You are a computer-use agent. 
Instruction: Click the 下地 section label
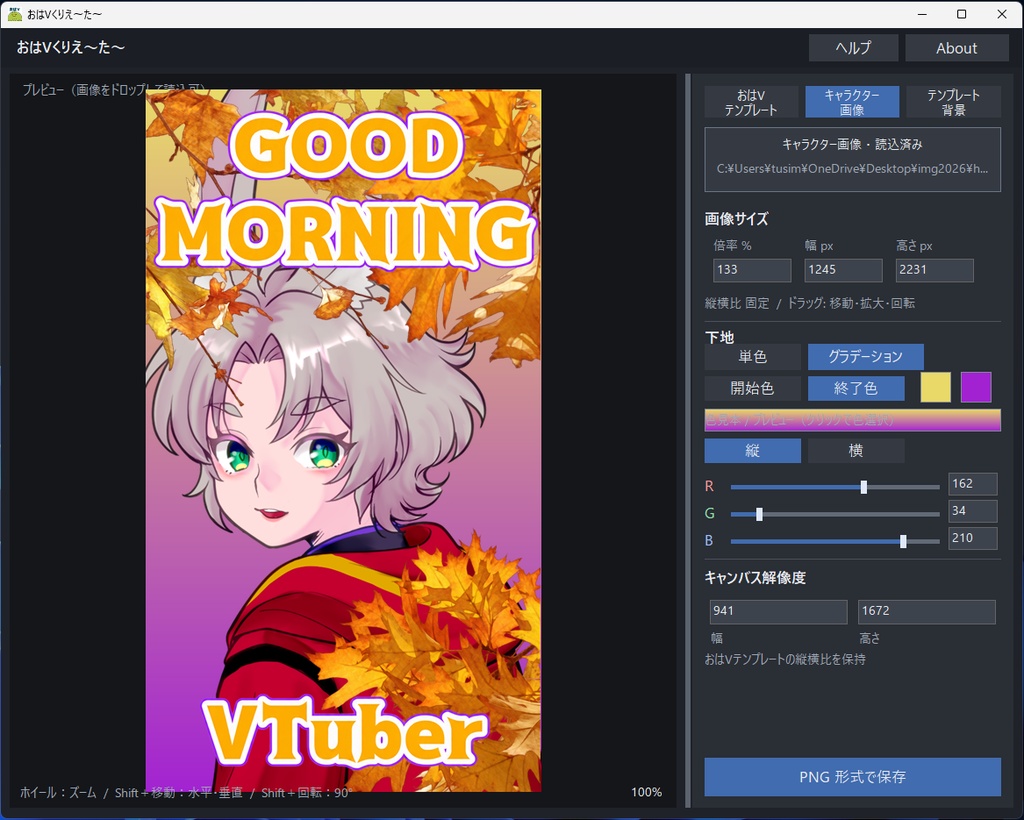pyautogui.click(x=720, y=337)
